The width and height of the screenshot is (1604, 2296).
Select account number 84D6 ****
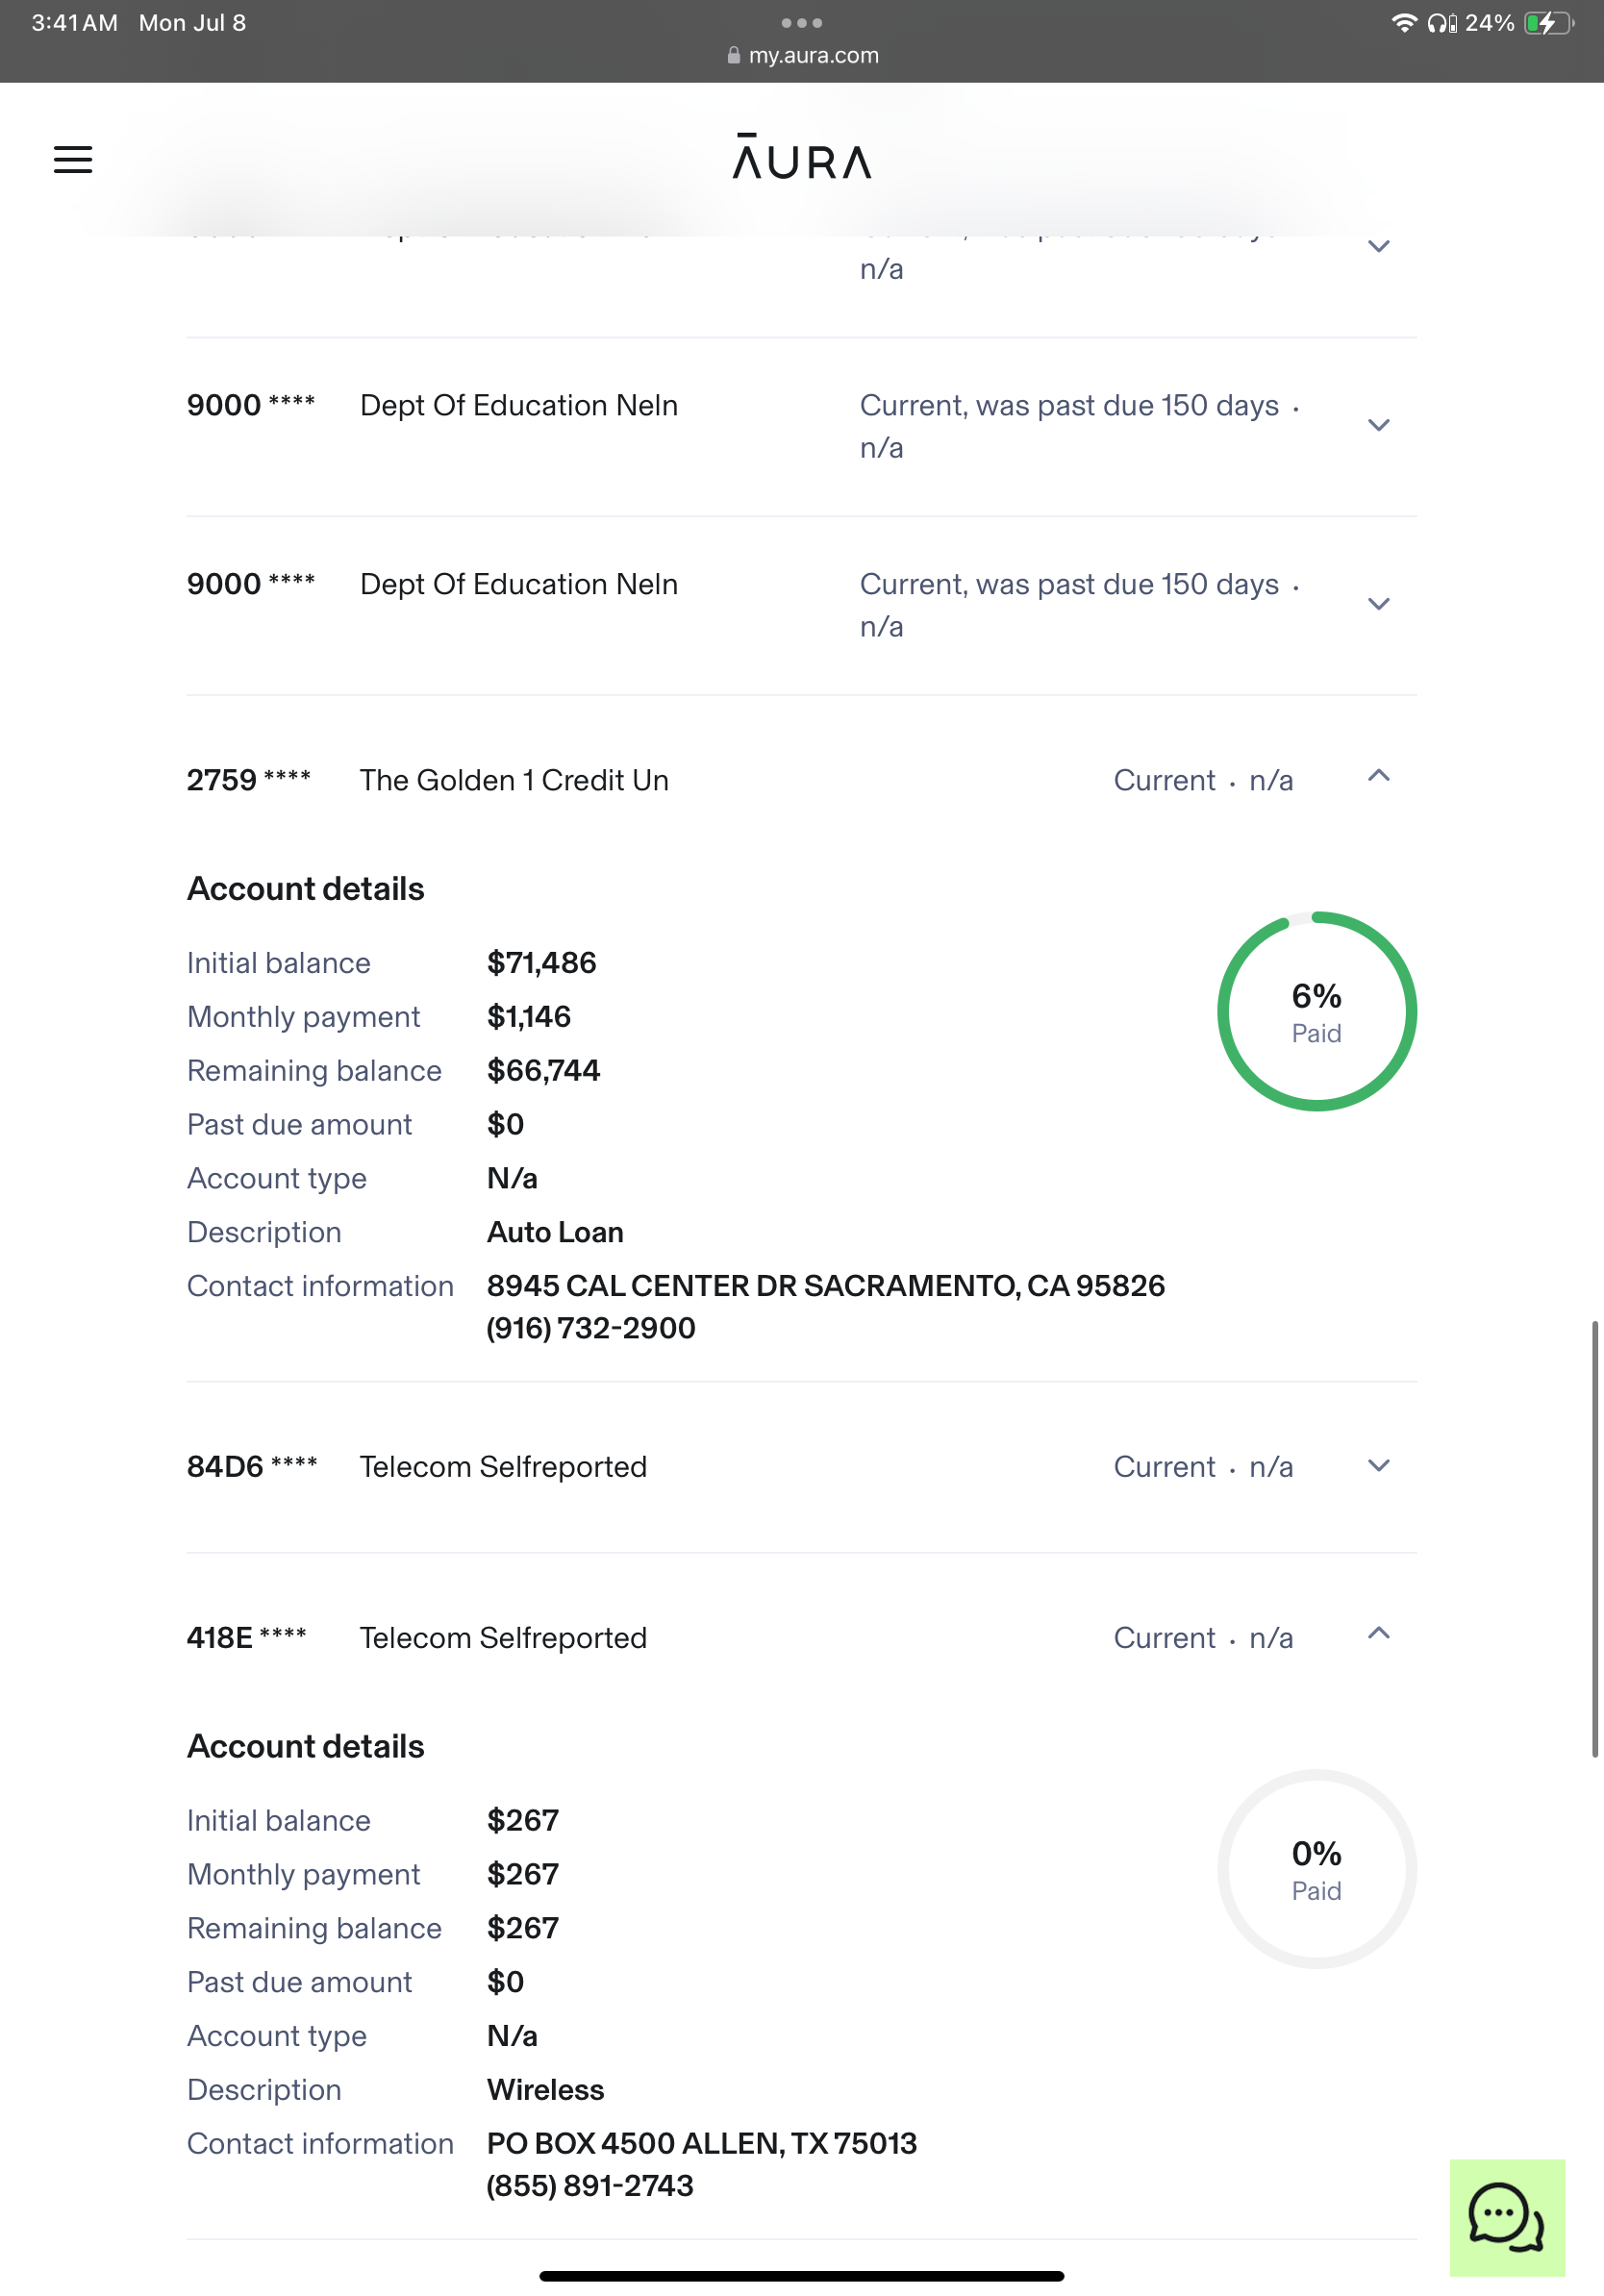(252, 1467)
